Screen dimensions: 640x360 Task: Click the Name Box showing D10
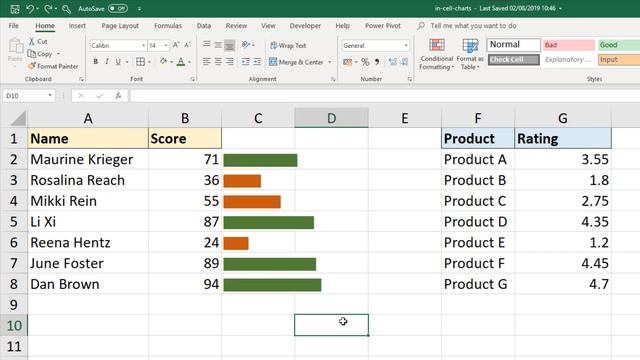tap(28, 96)
